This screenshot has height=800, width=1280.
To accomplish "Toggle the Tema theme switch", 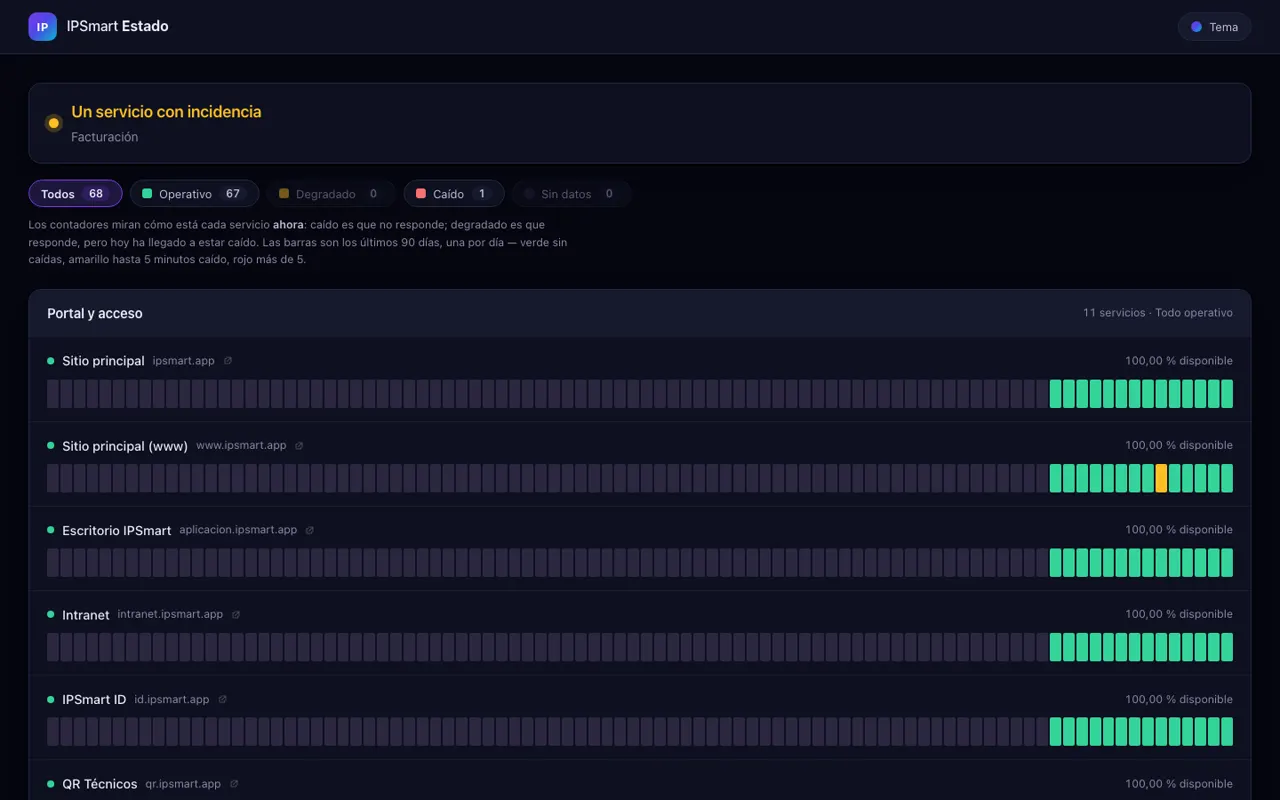I will point(1214,27).
